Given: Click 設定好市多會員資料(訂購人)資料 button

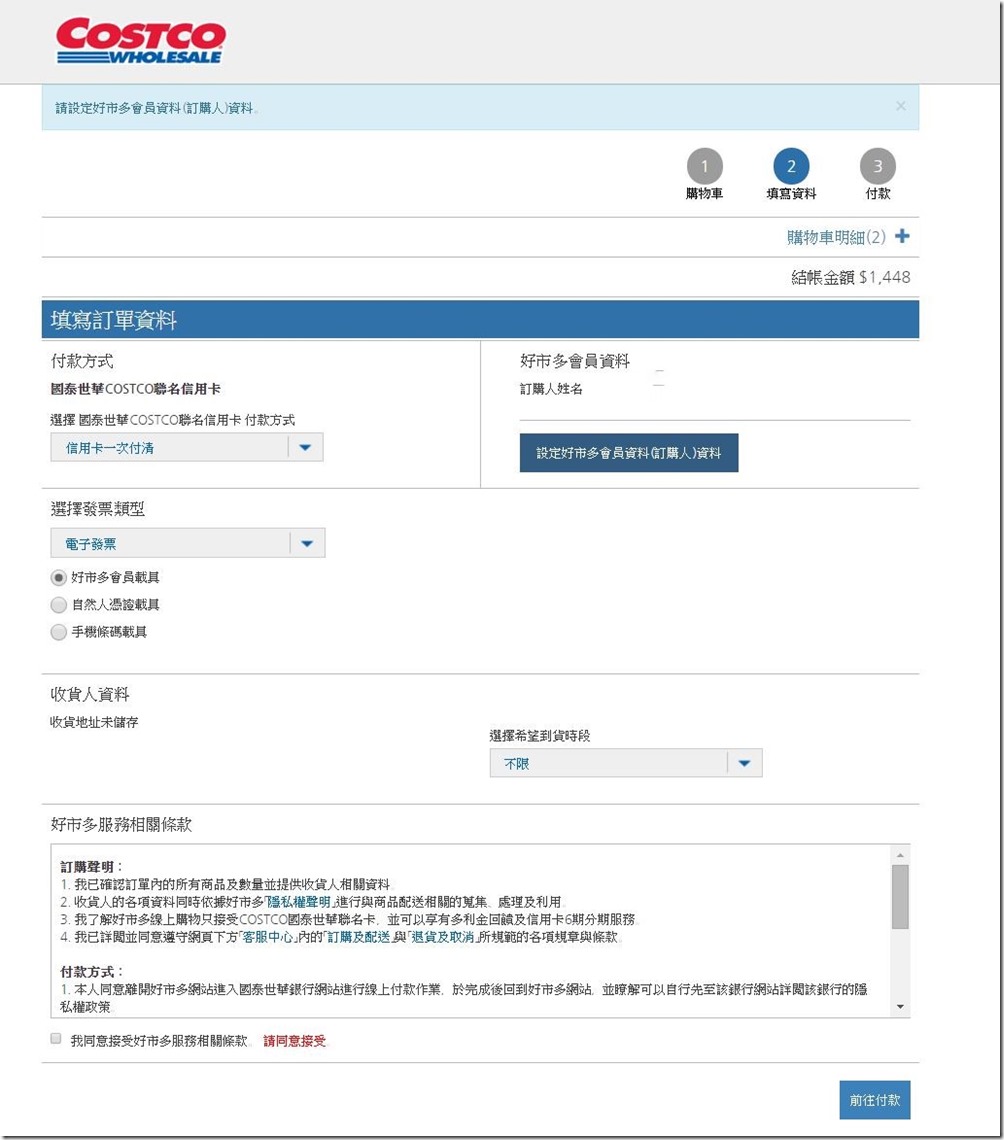Looking at the screenshot, I should pos(629,453).
